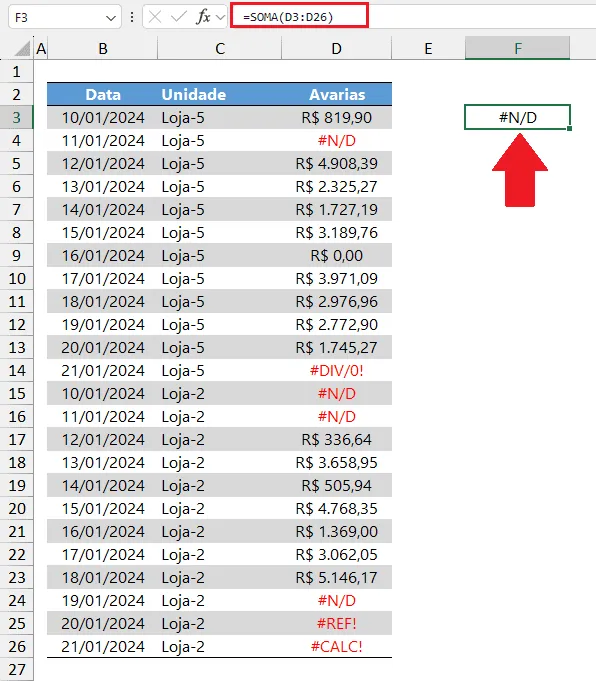Click cell with R$ 4.768,35

point(337,509)
